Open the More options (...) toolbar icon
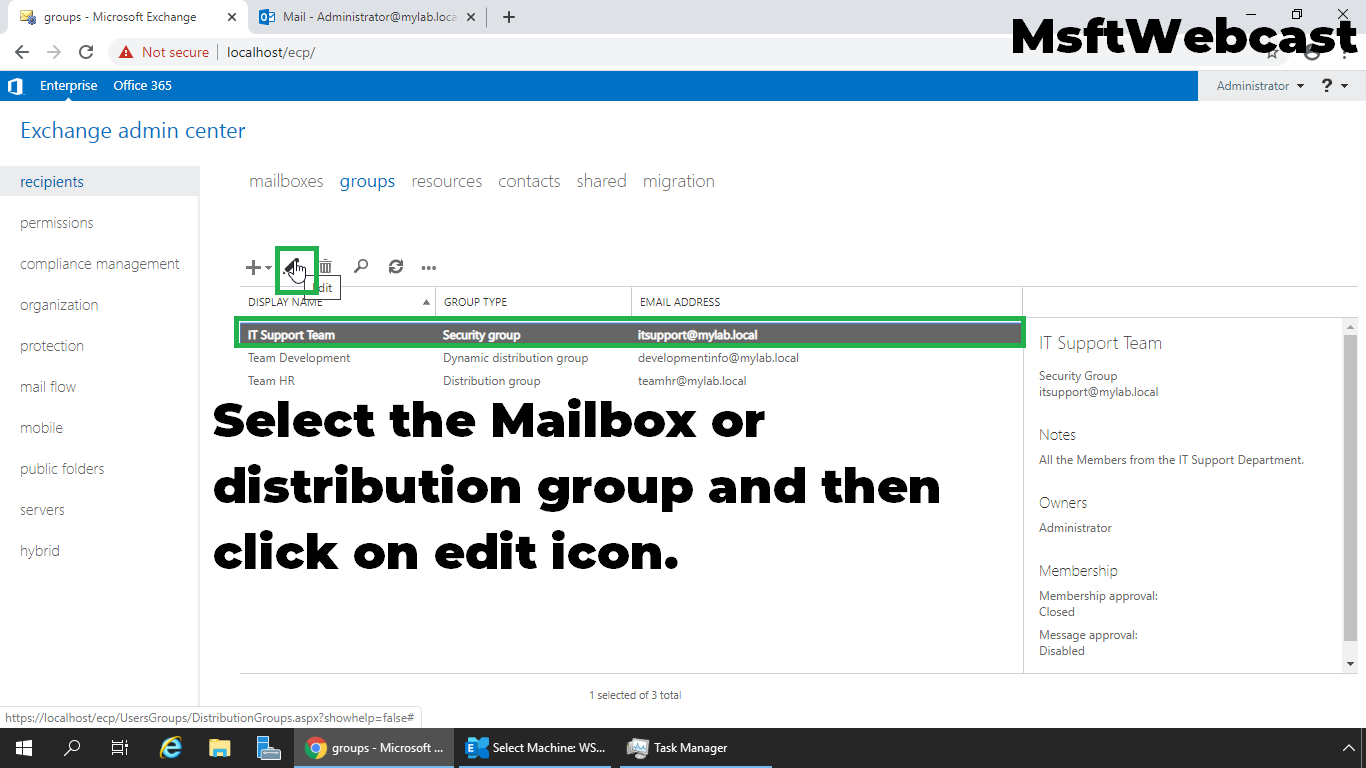Image resolution: width=1366 pixels, height=768 pixels. pyautogui.click(x=428, y=267)
